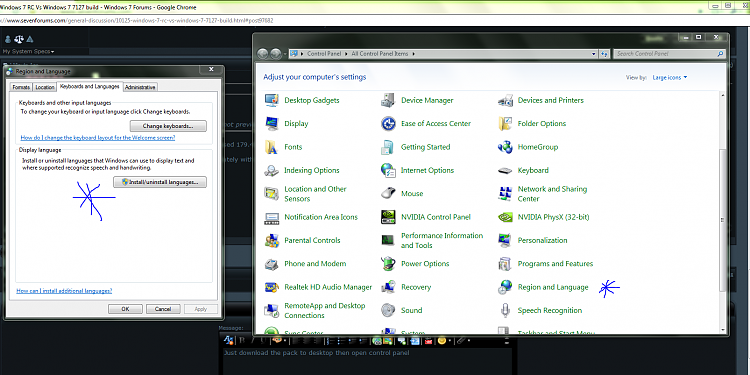Open the NVIDIA Control Panel icon

(388, 217)
